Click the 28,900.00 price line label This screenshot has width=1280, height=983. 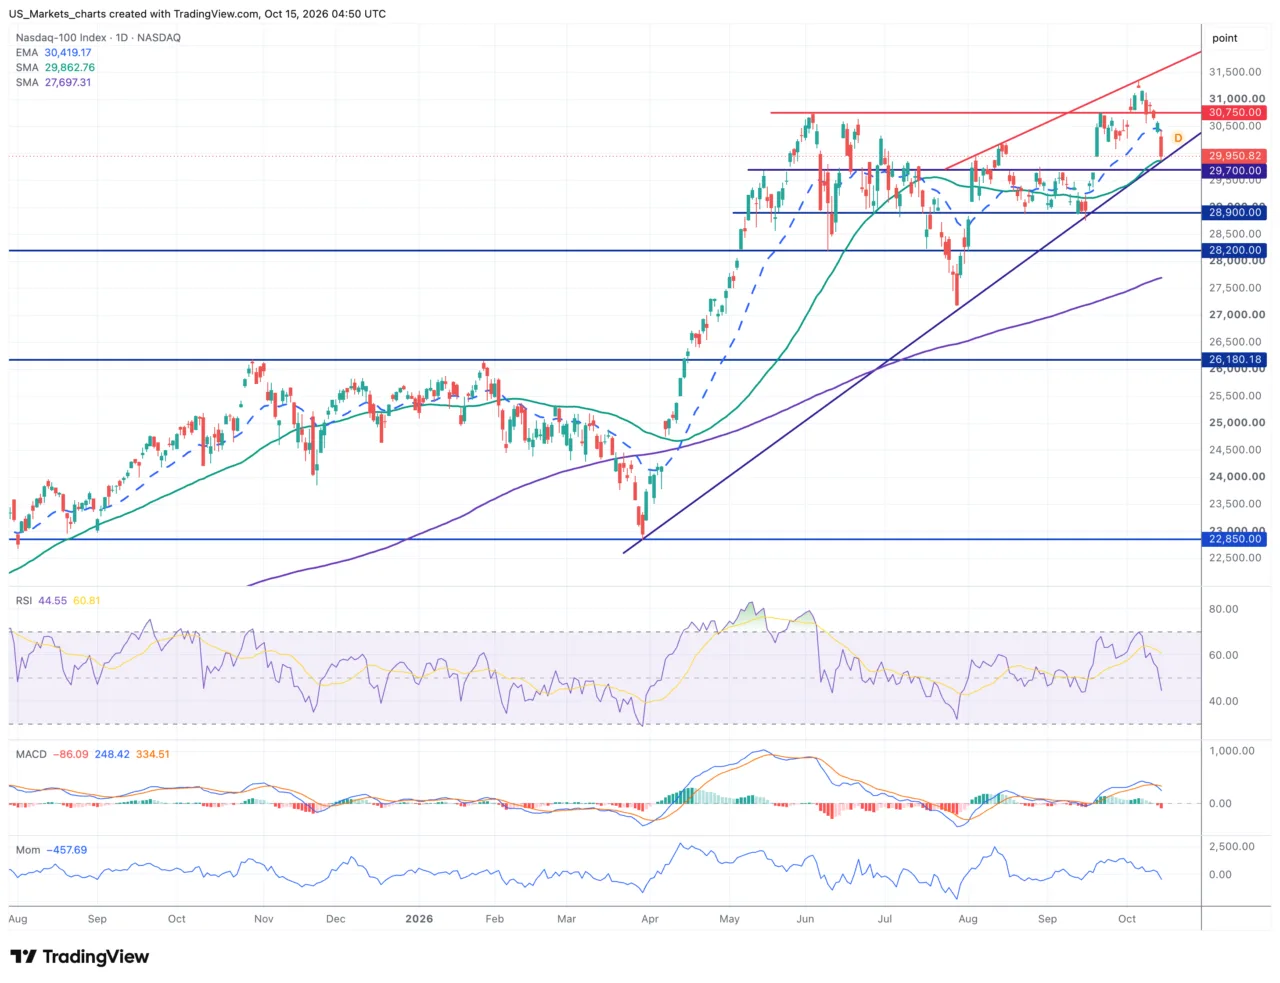click(1235, 213)
